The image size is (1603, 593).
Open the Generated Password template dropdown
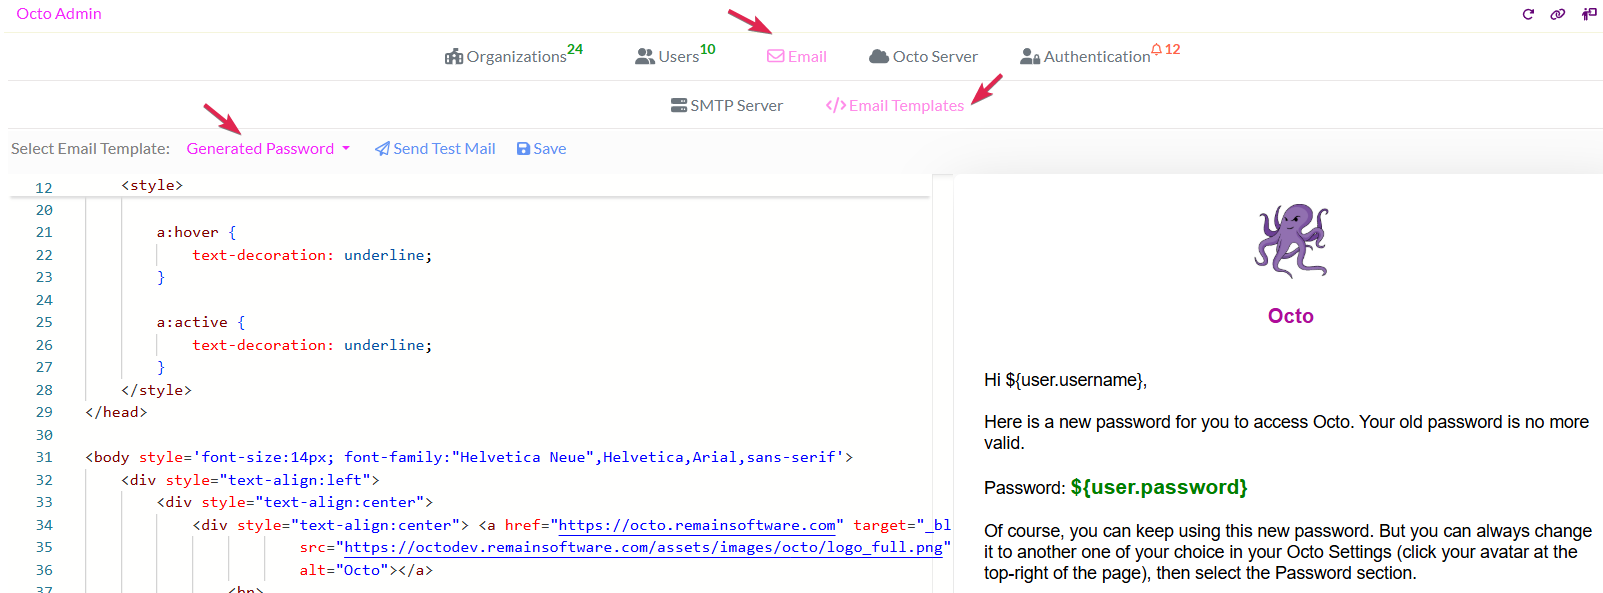click(x=267, y=149)
